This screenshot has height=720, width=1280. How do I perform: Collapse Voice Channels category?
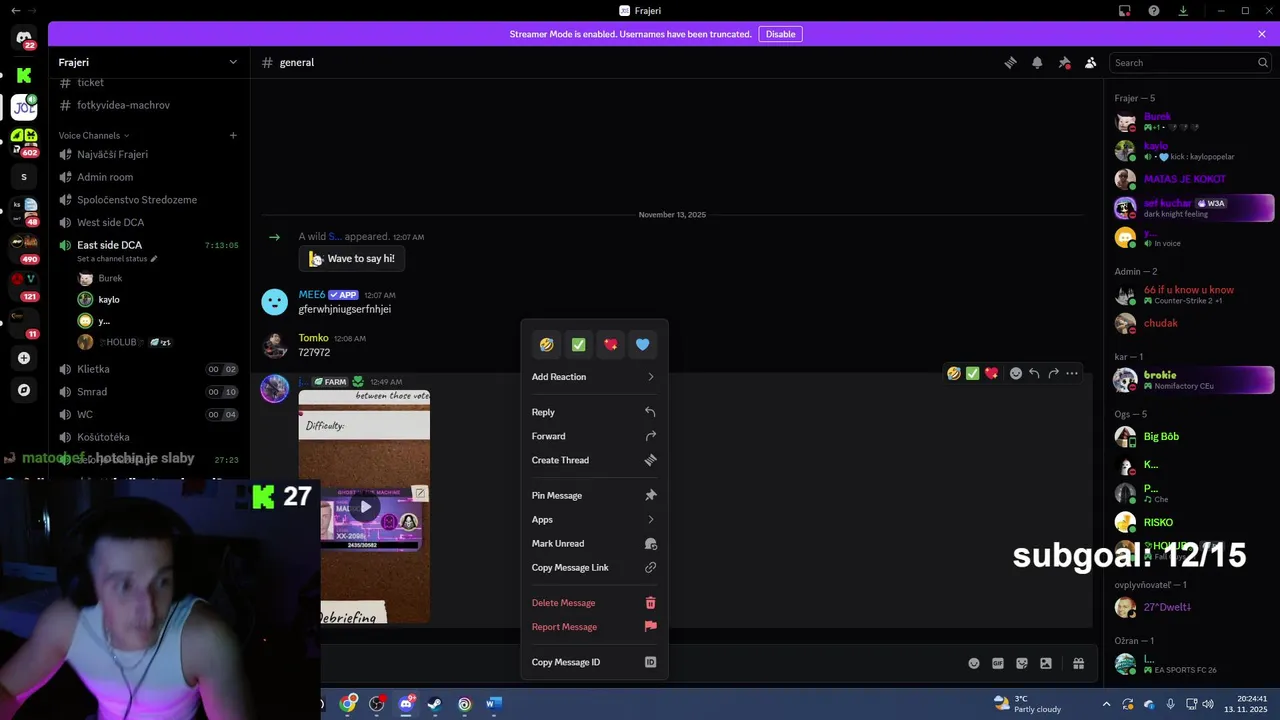[94, 135]
